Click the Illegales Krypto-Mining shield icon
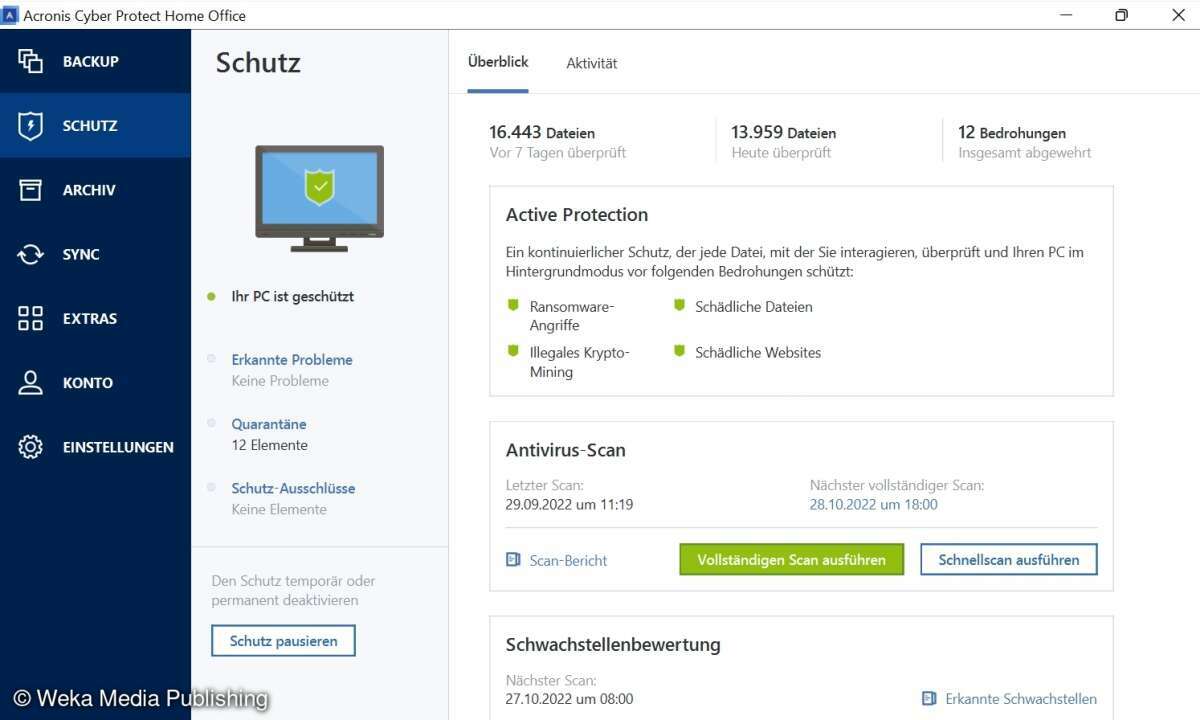This screenshot has height=720, width=1200. [513, 351]
